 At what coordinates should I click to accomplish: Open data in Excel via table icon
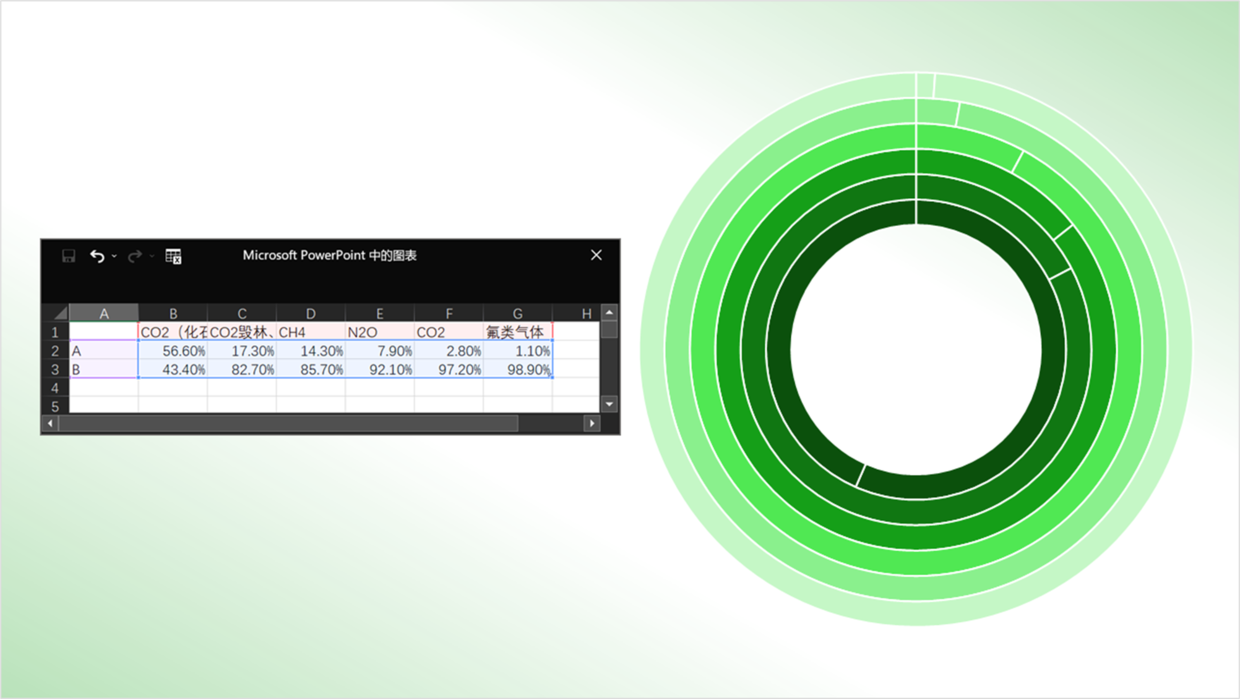click(173, 256)
